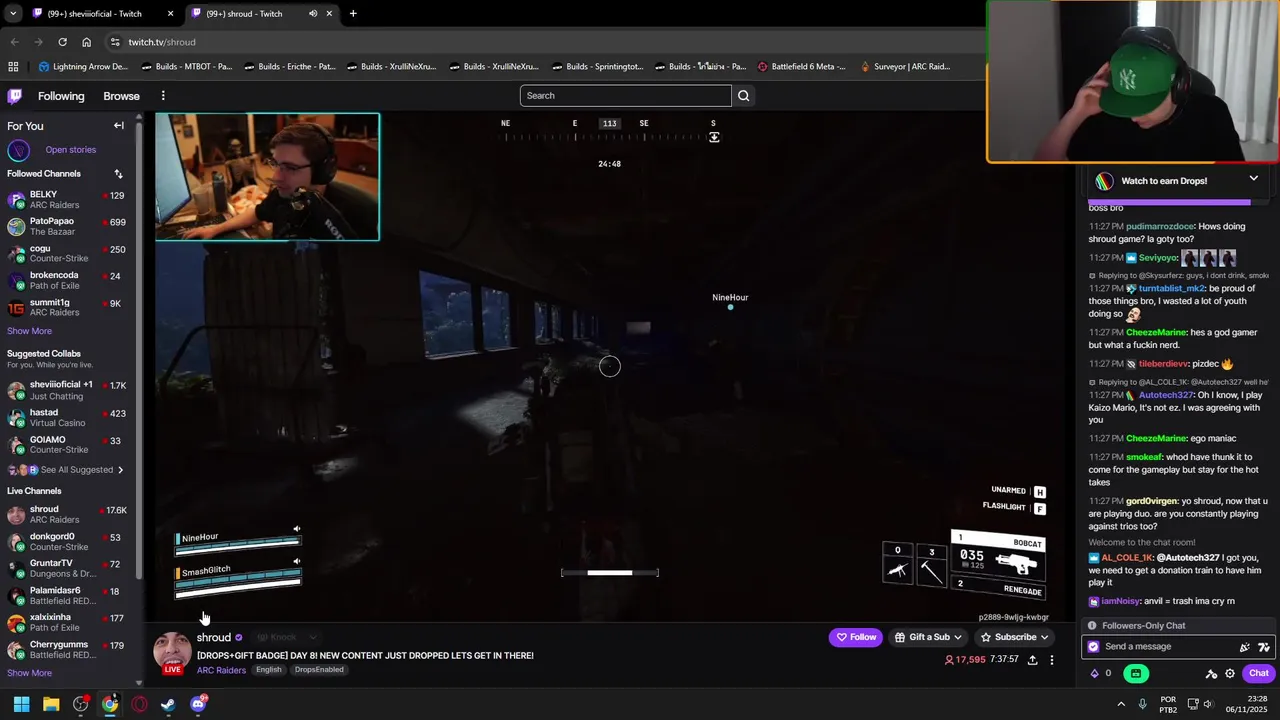Open stream more-options kebab menu
Image resolution: width=1280 pixels, height=720 pixels.
point(1051,660)
